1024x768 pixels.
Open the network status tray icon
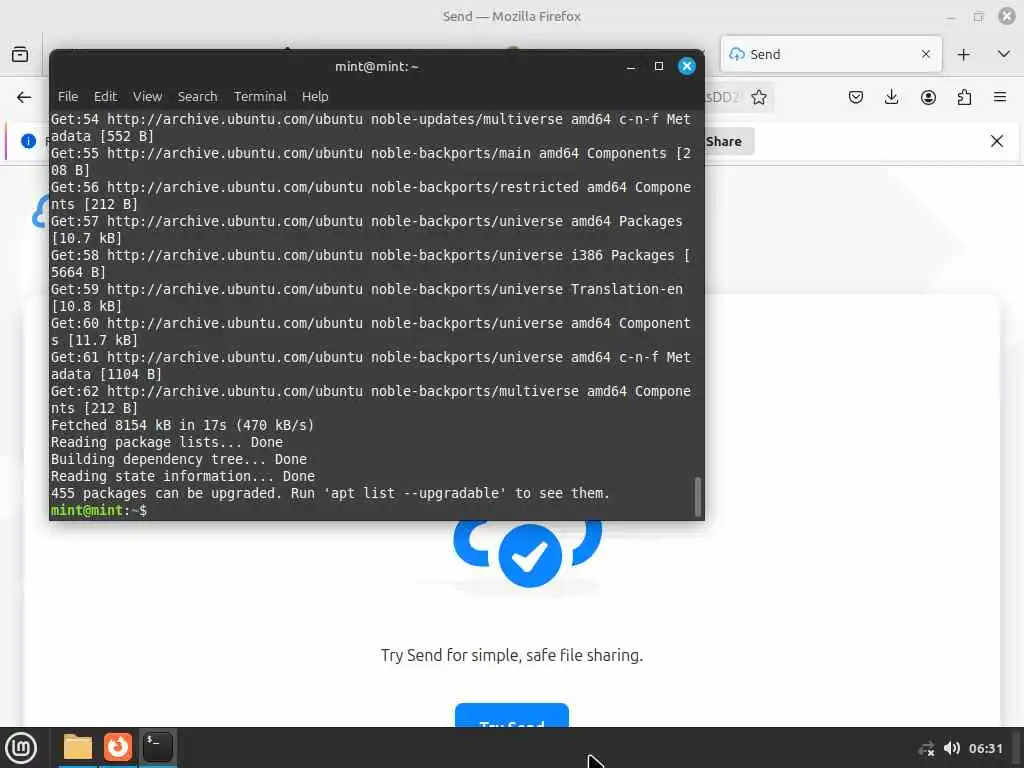926,748
